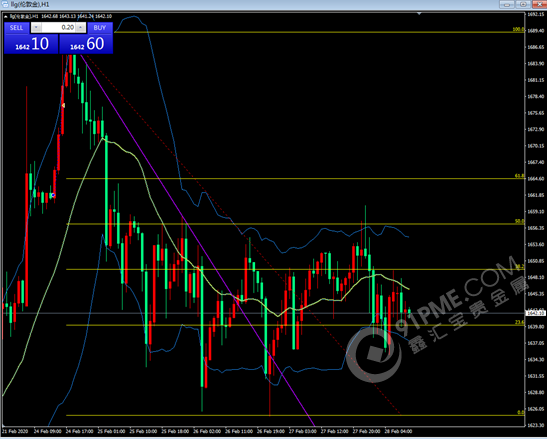Click the current price tag 1642.10 on axis

click(535, 313)
